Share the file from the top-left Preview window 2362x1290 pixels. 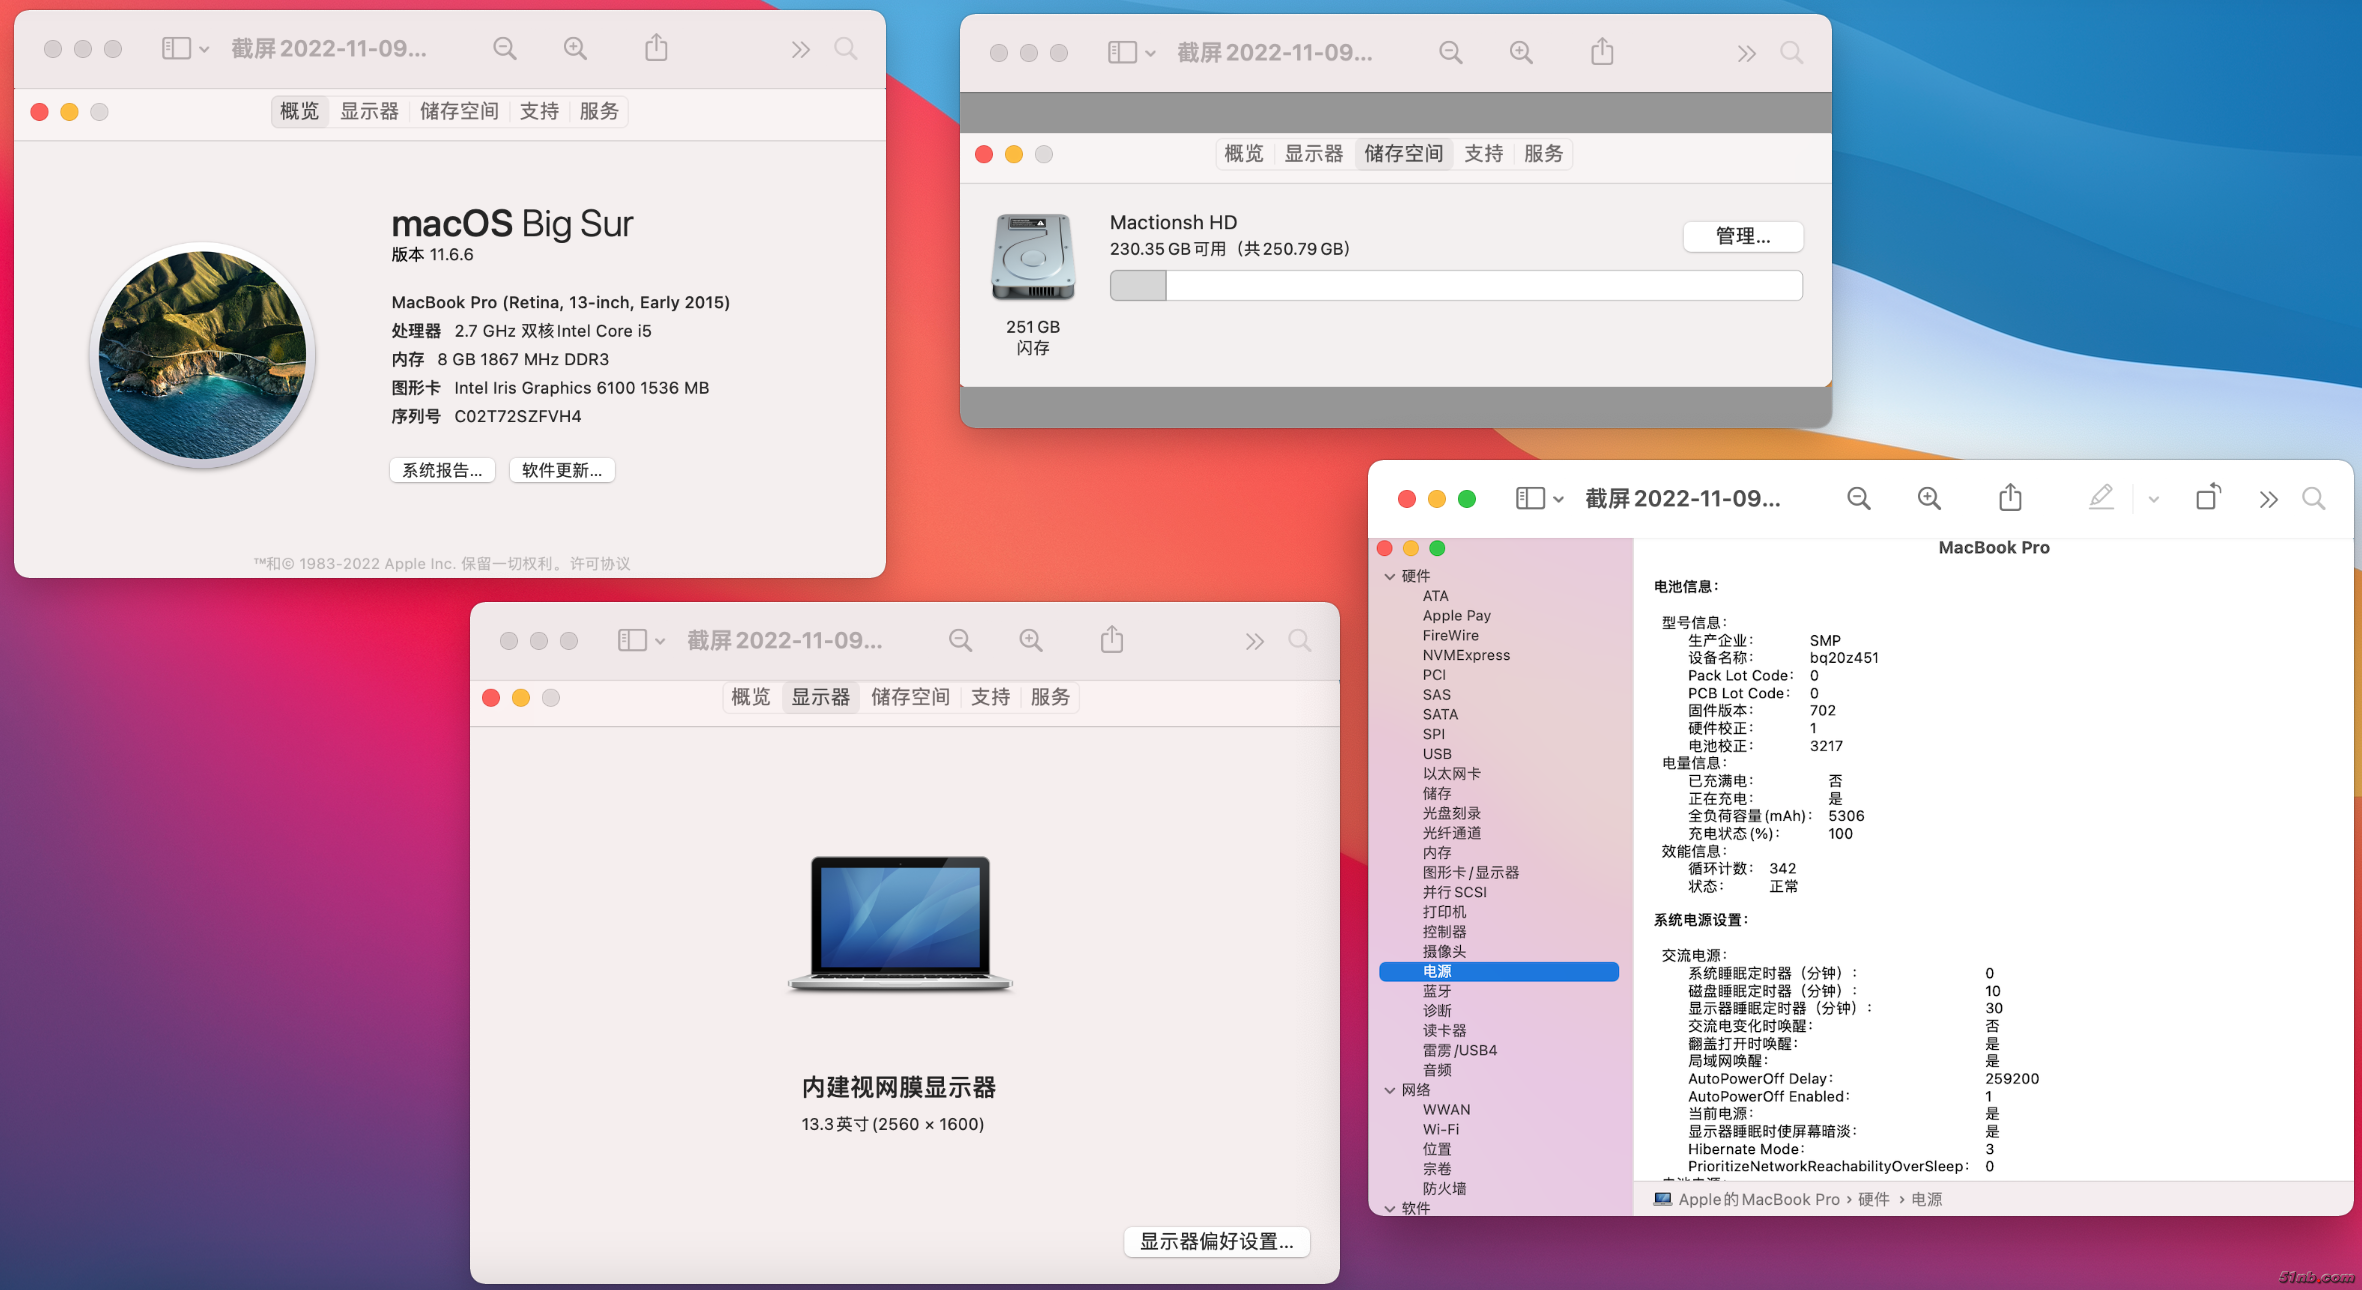point(656,47)
